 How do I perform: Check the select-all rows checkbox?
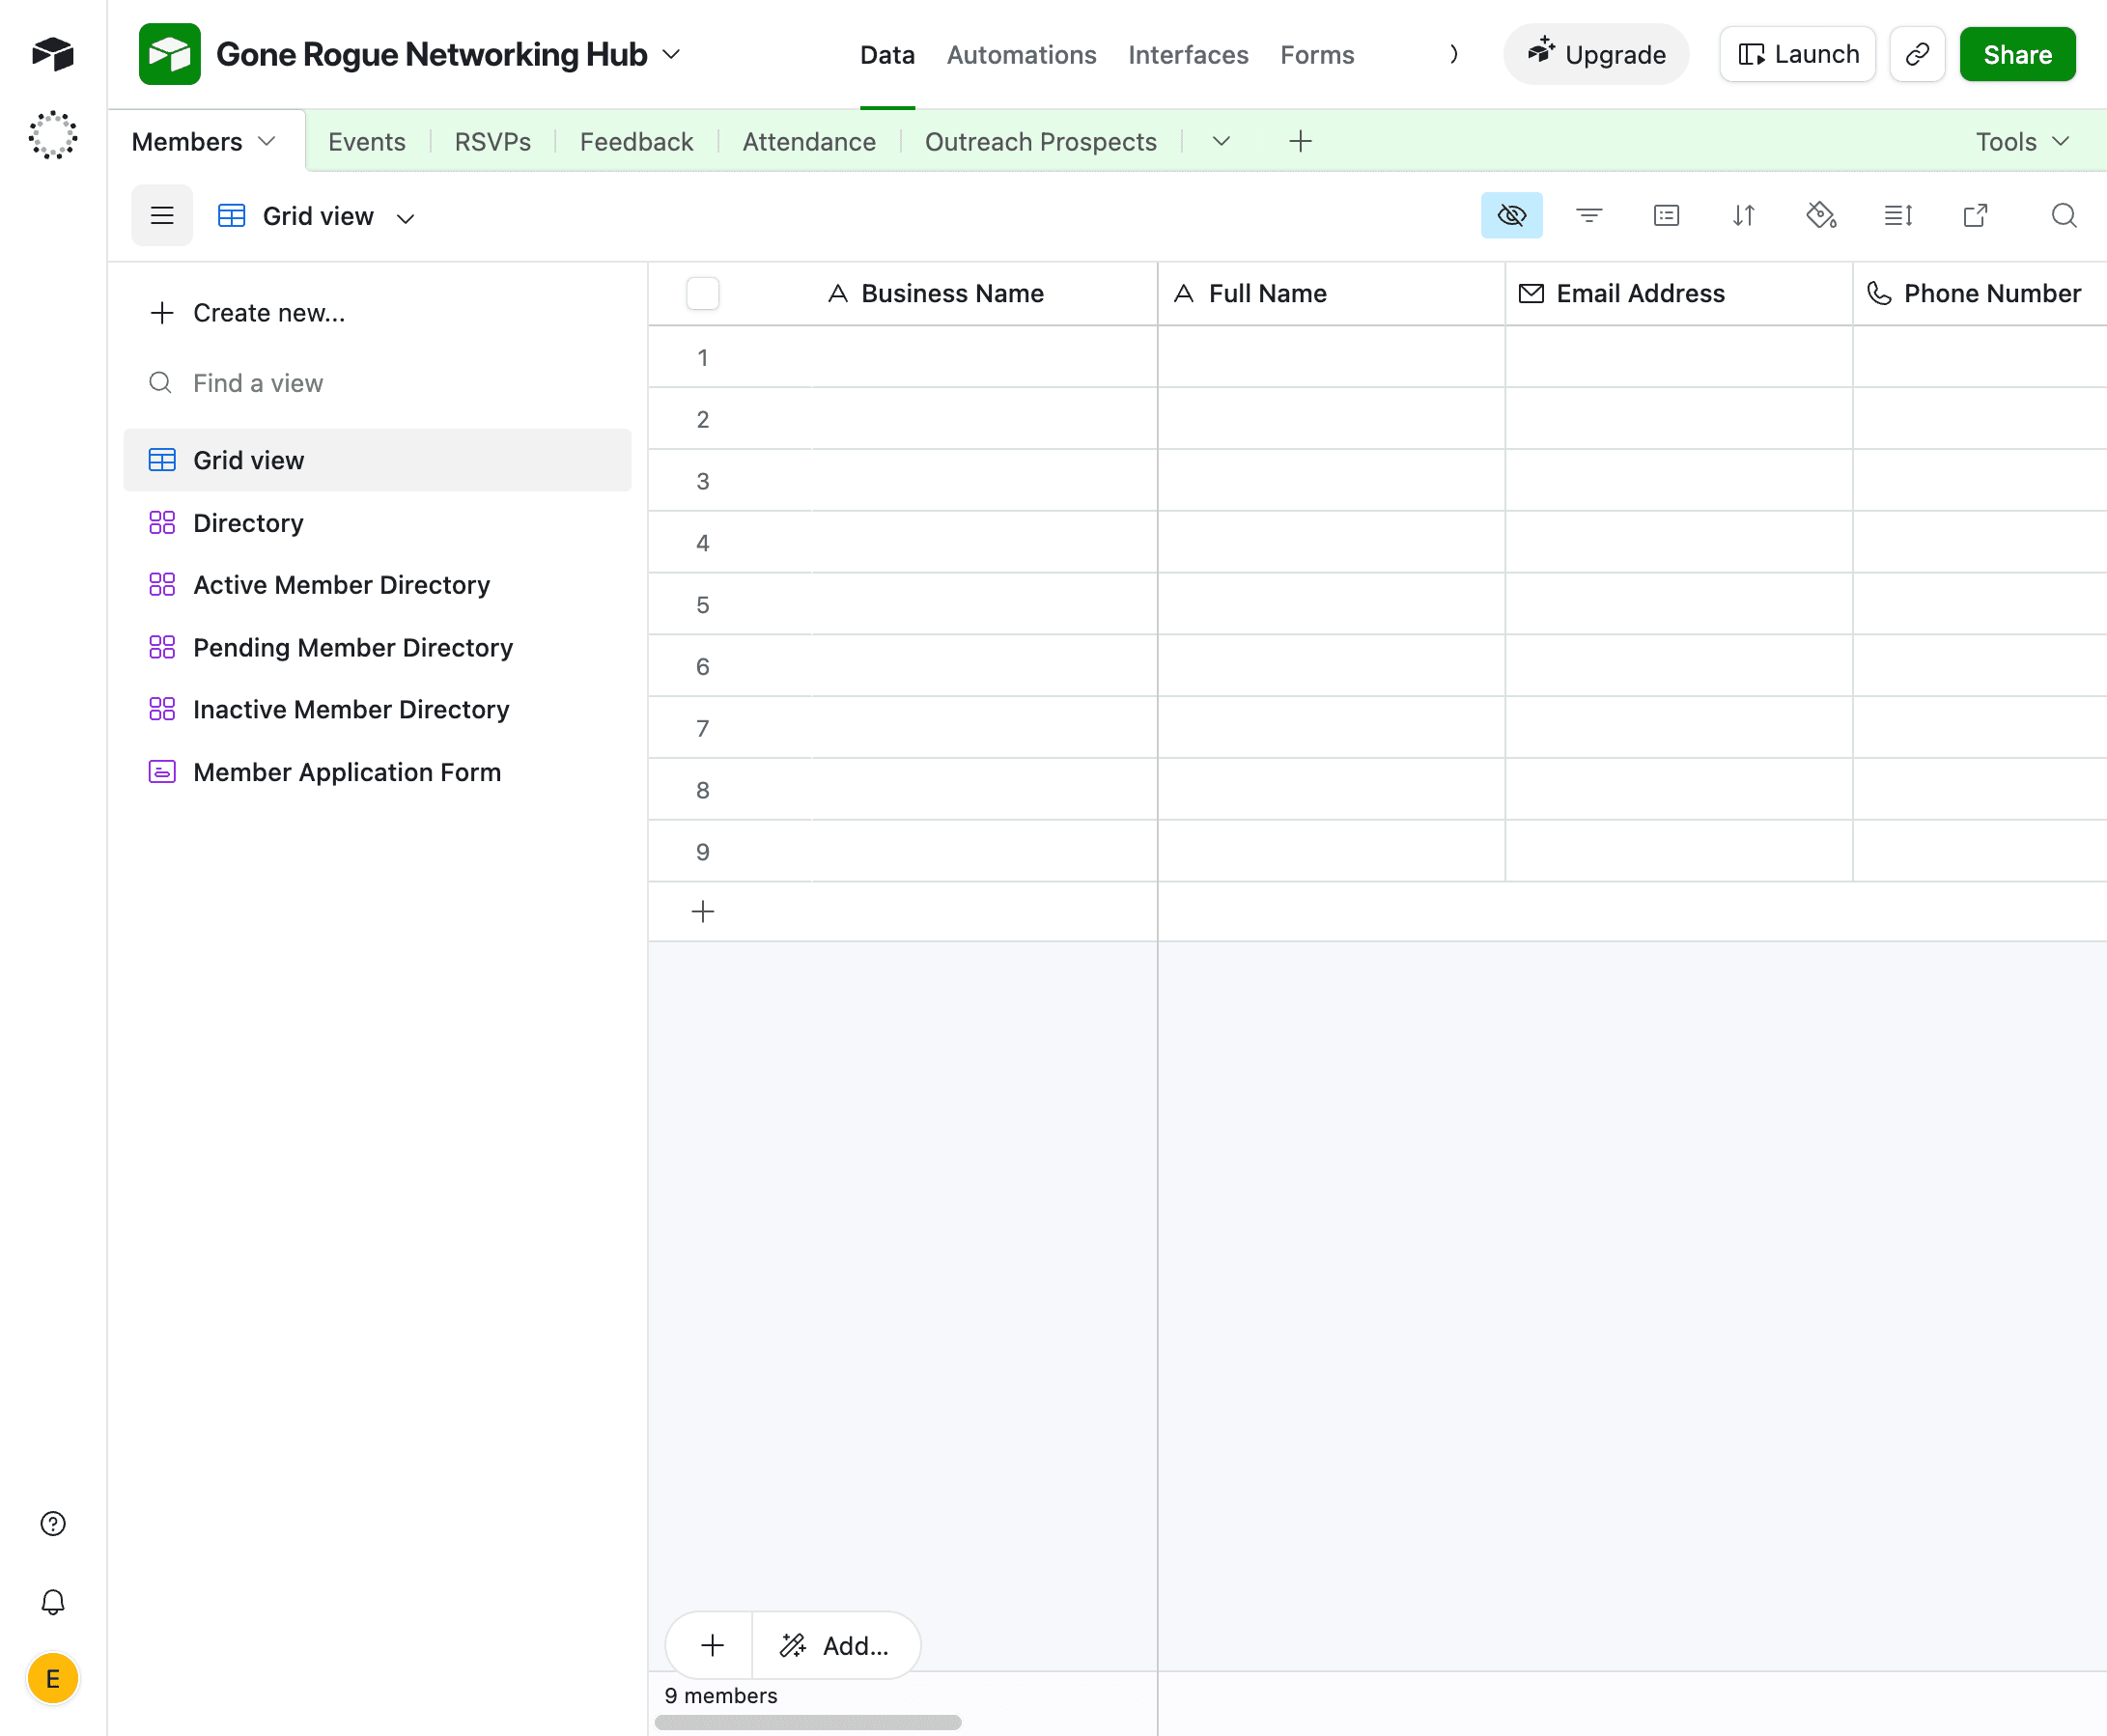point(703,294)
